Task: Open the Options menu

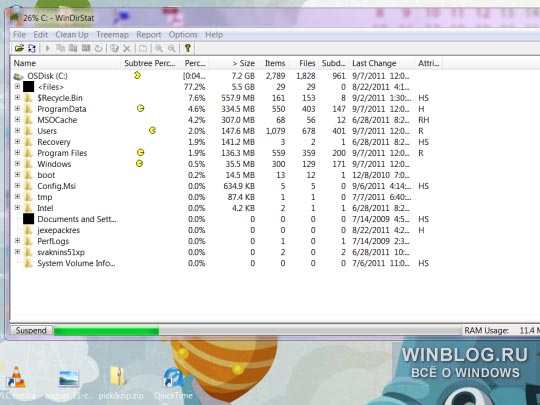Action: point(183,35)
